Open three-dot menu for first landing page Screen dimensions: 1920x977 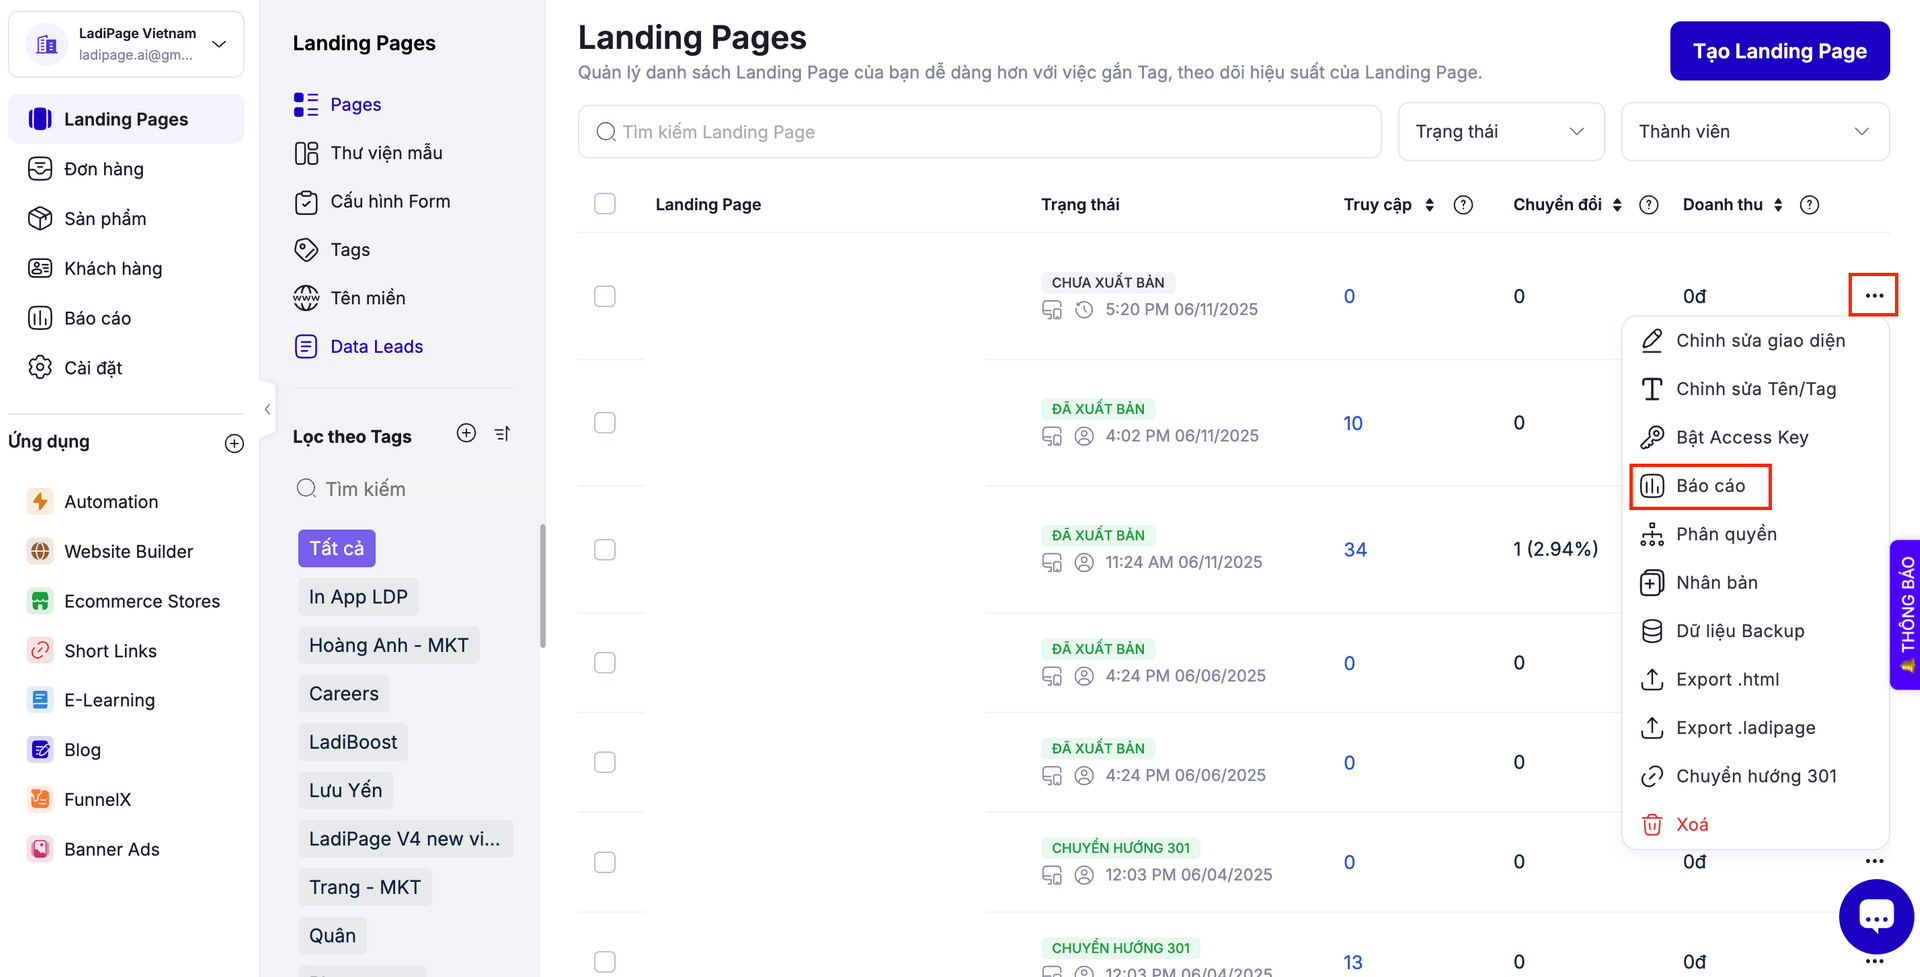pos(1873,295)
